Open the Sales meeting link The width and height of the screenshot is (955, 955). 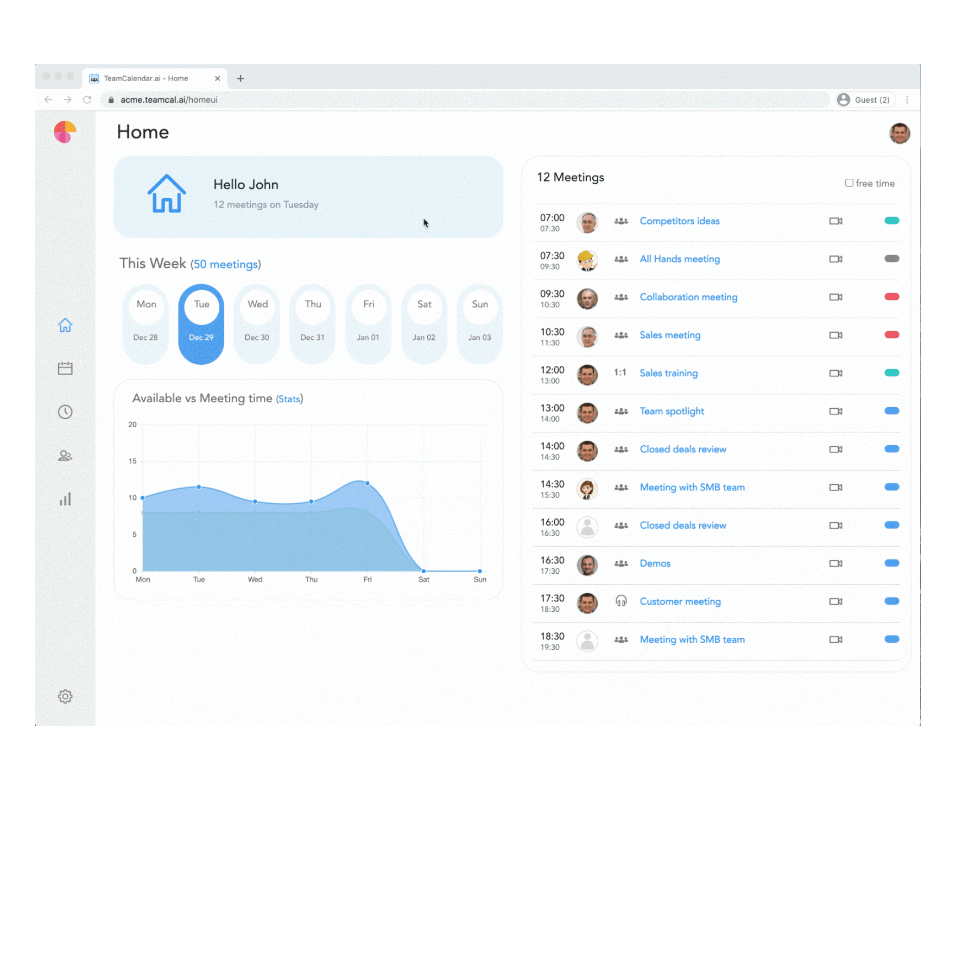(x=670, y=335)
